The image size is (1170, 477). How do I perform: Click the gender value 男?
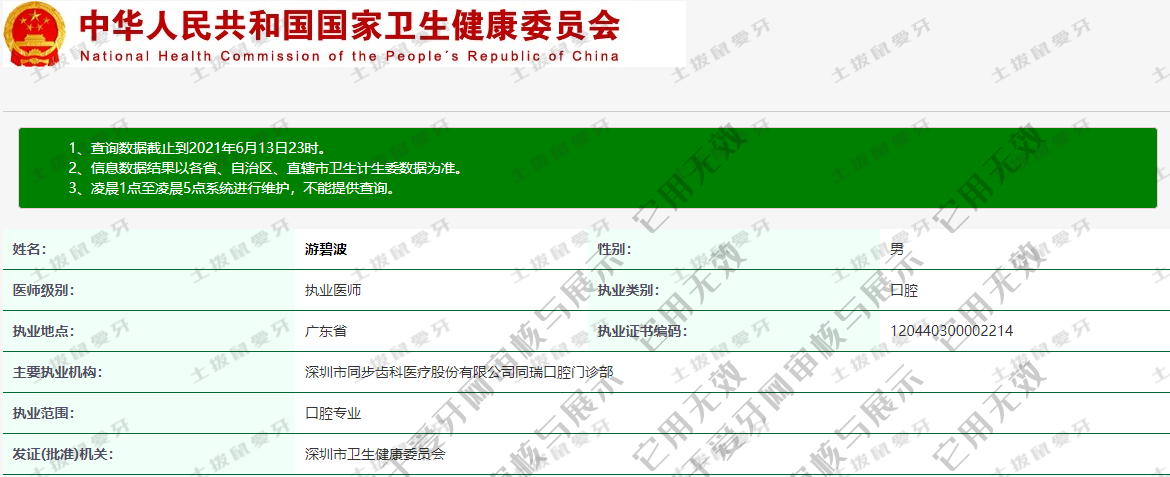(897, 250)
